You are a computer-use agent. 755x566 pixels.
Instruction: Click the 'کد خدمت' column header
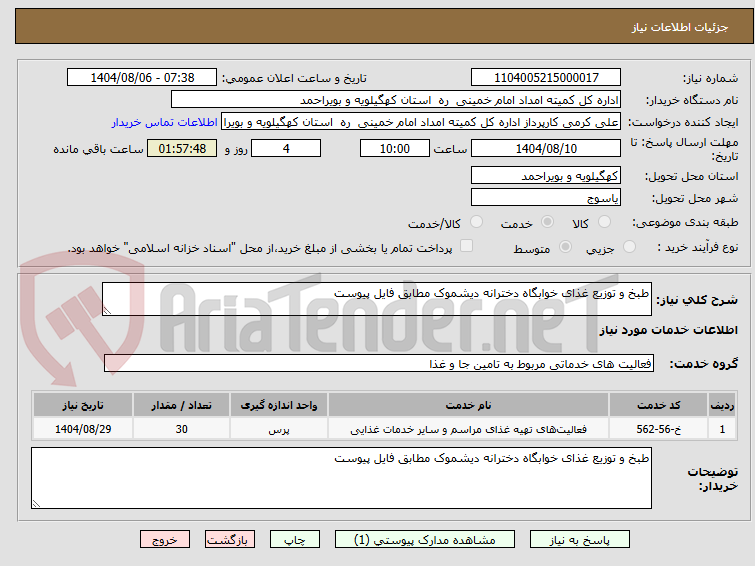tap(658, 405)
